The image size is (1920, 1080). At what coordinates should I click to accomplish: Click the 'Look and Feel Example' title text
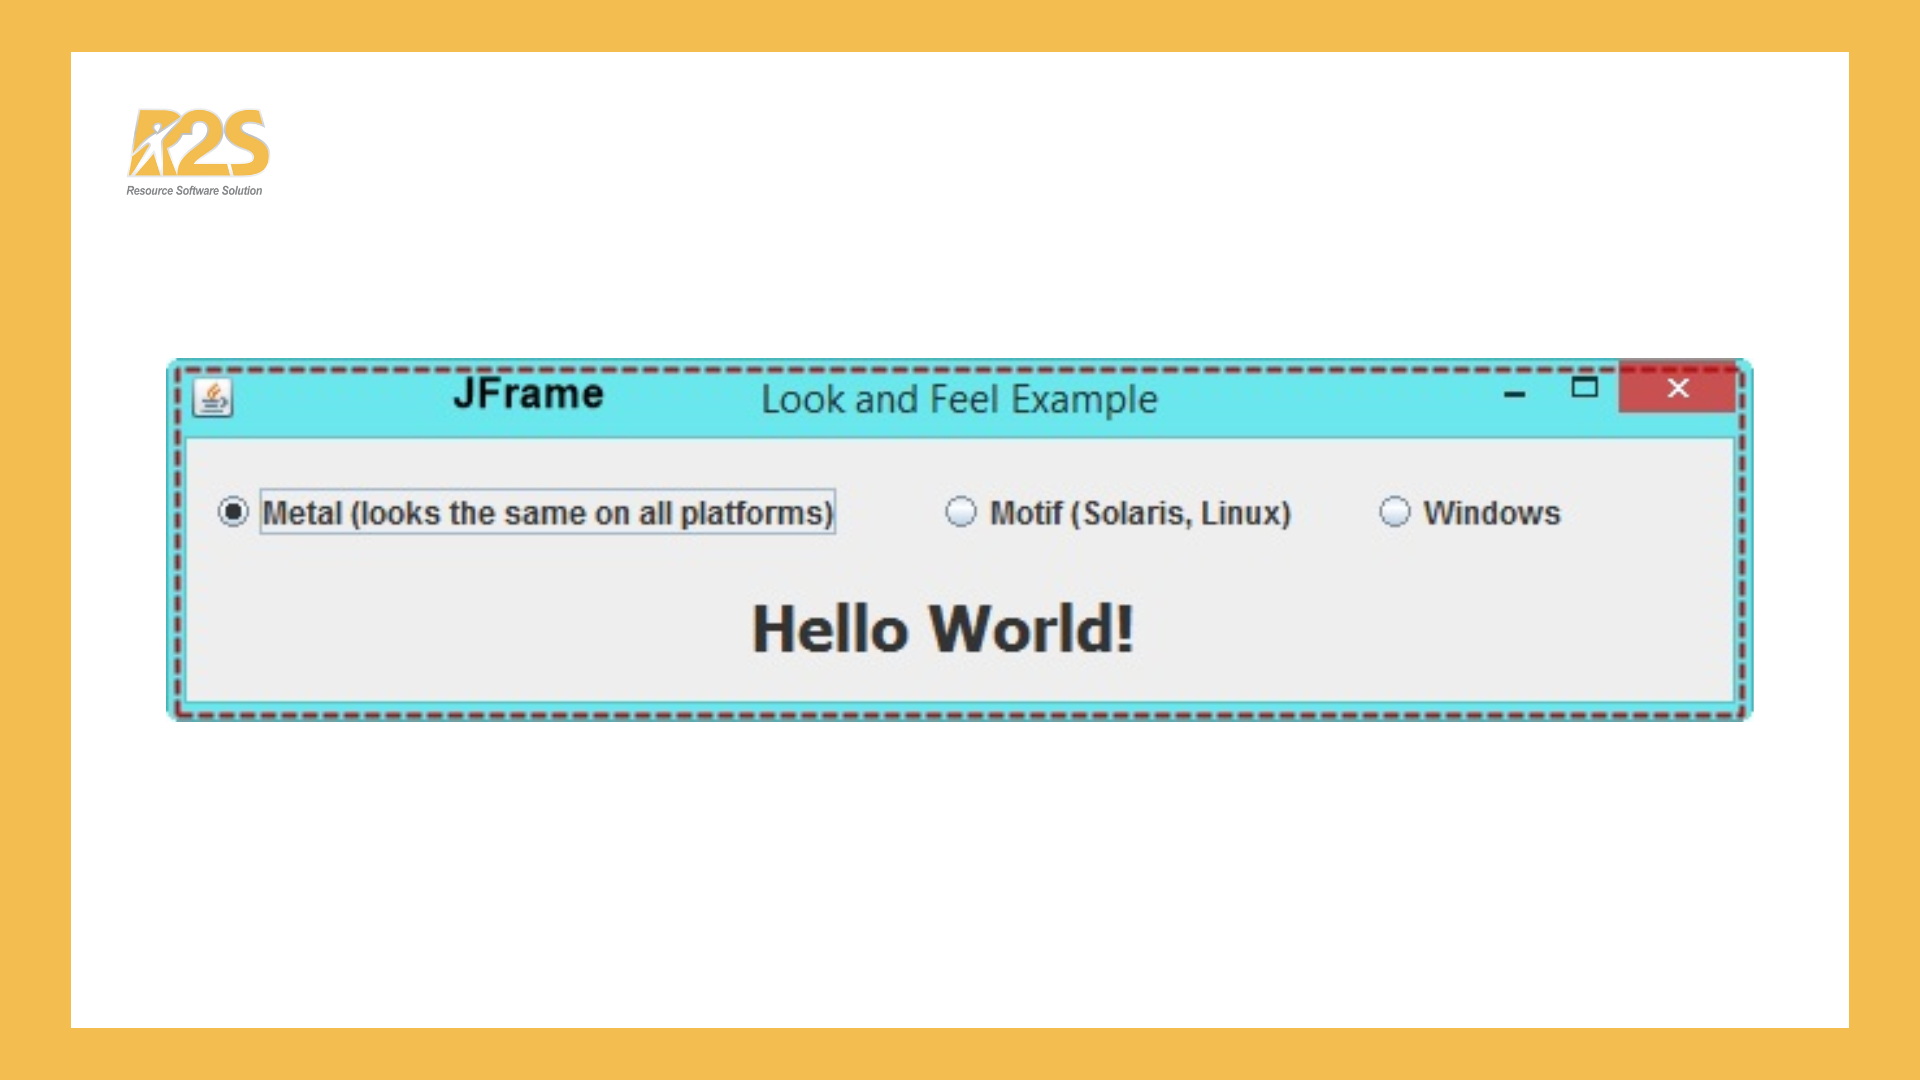coord(959,400)
